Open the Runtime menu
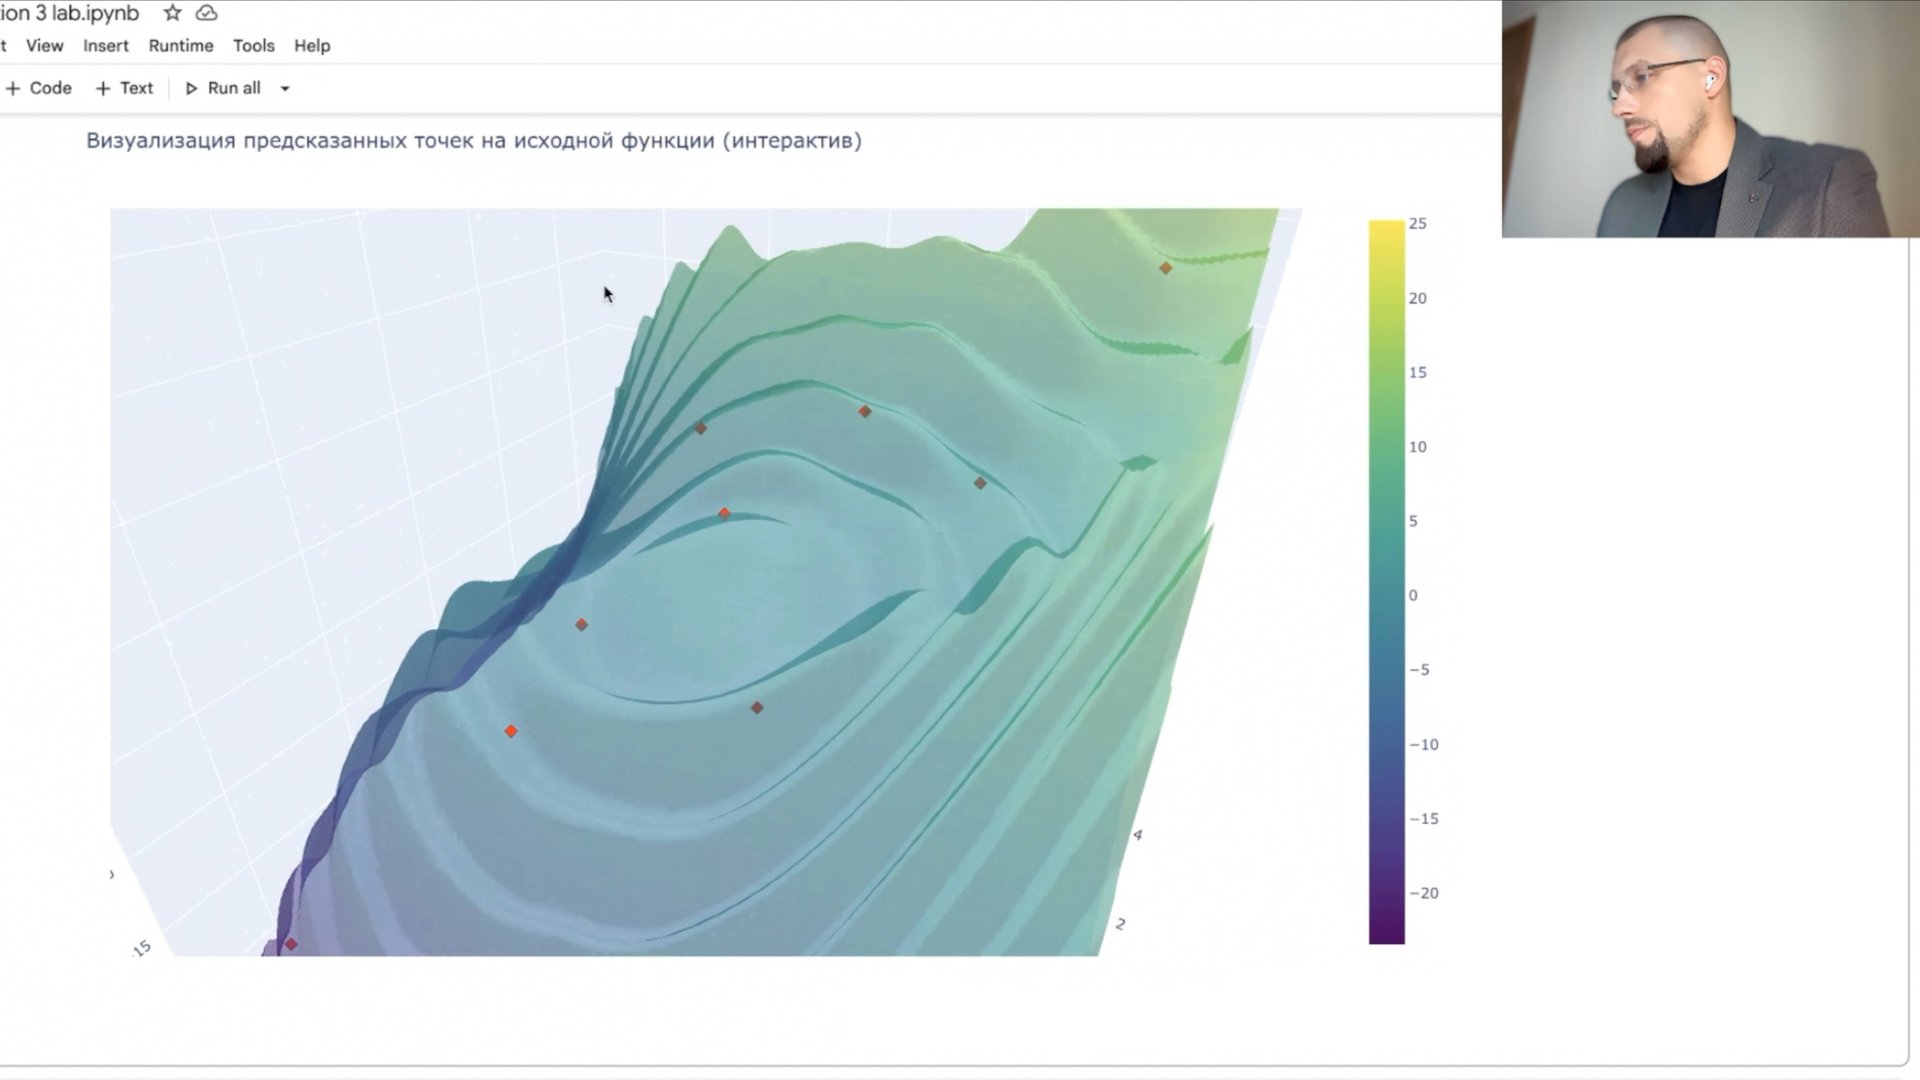Screen dimensions: 1920x1080 tap(181, 46)
